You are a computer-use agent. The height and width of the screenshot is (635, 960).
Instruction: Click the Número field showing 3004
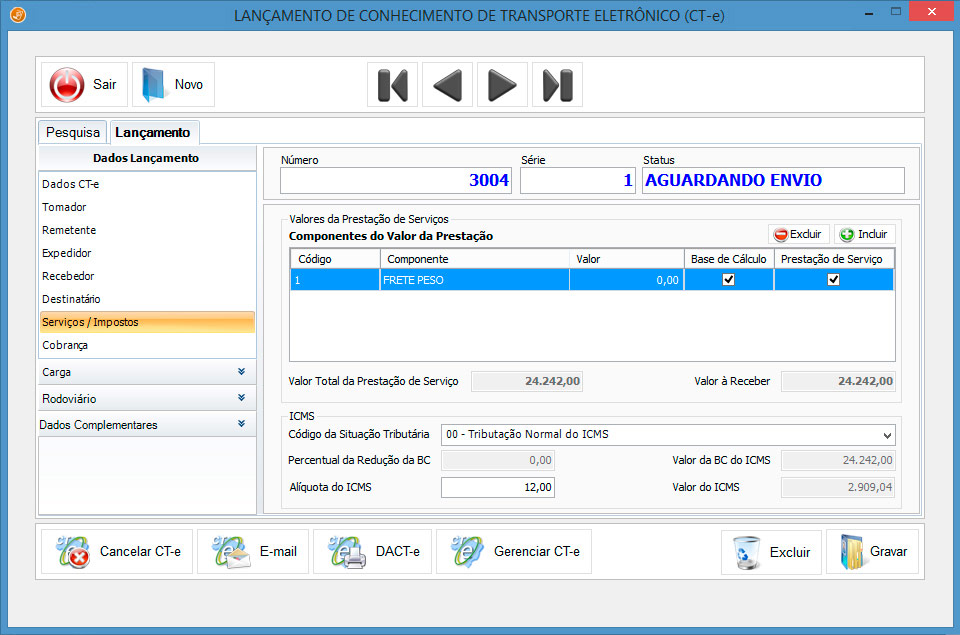(x=396, y=181)
